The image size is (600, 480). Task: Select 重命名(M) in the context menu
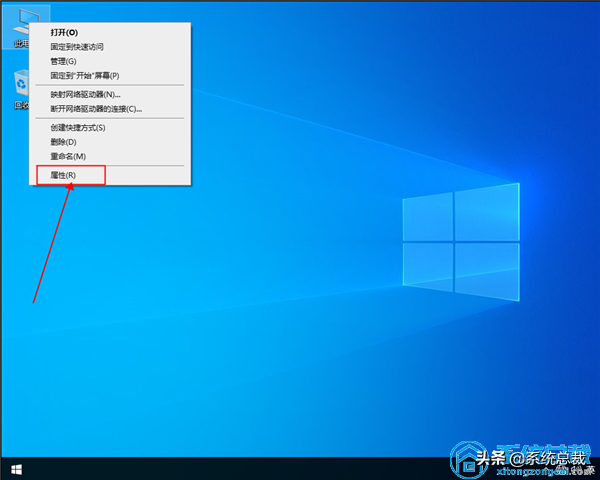[x=110, y=157]
